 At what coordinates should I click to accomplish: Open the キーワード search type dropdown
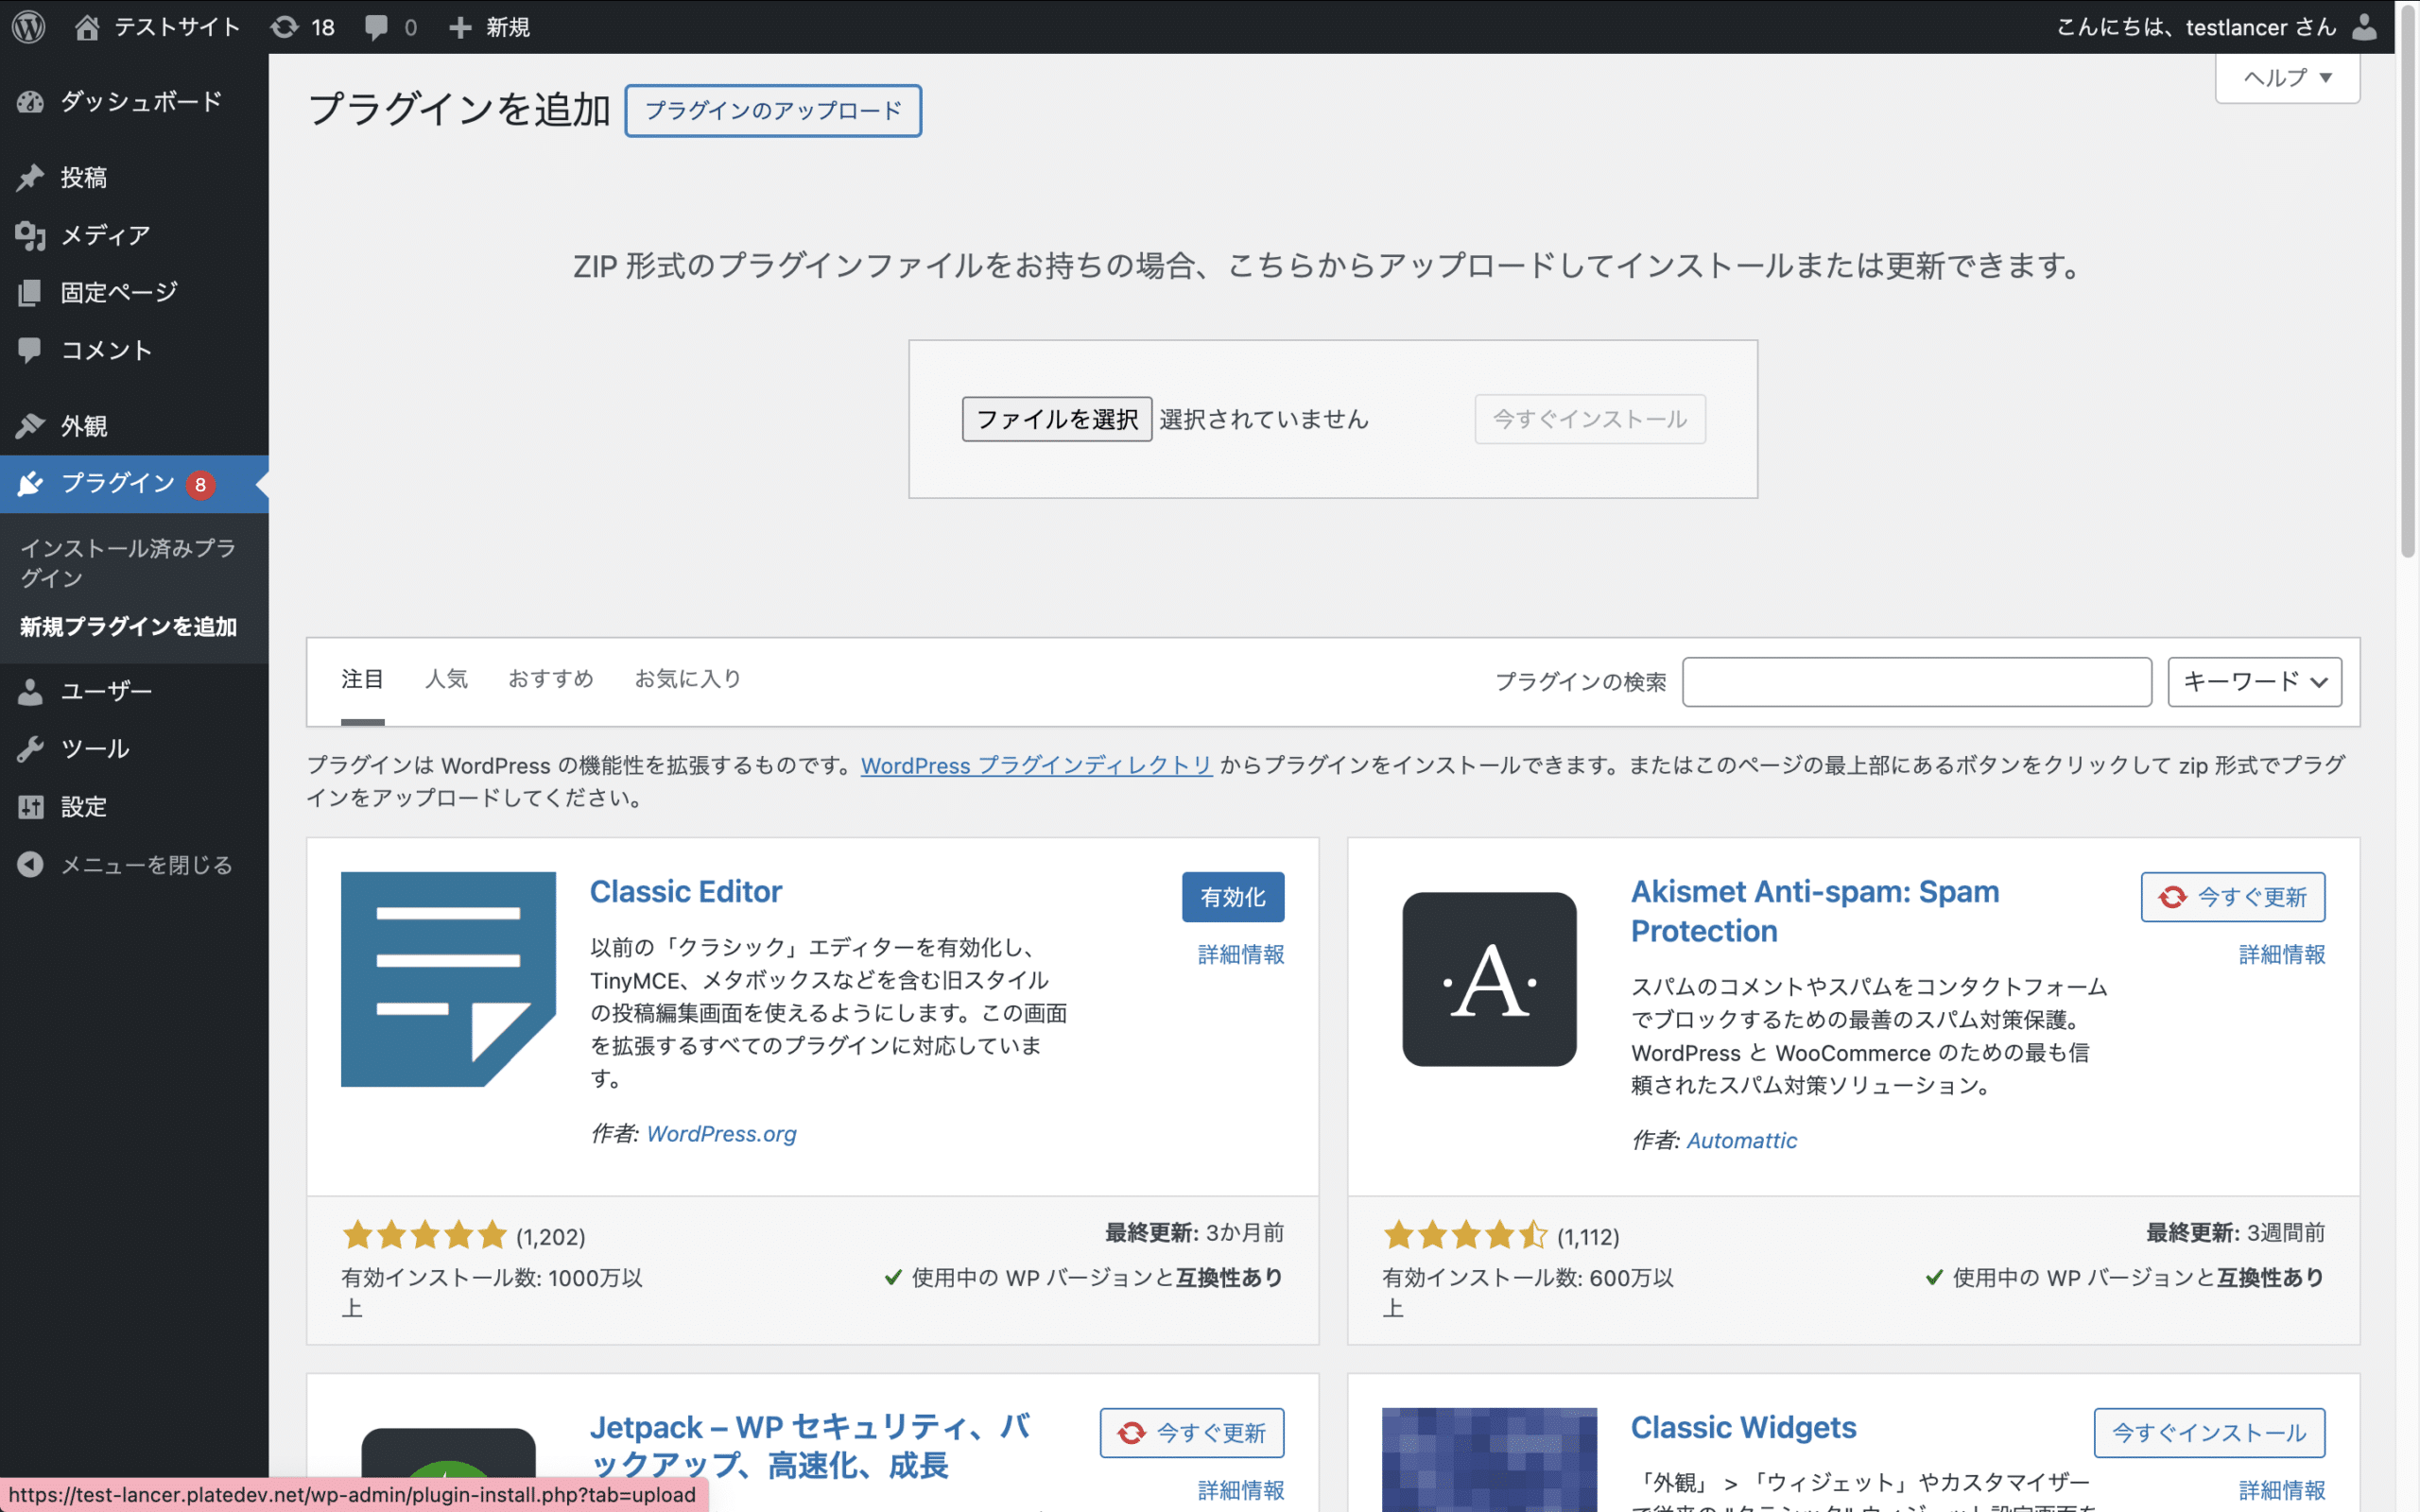point(2254,682)
